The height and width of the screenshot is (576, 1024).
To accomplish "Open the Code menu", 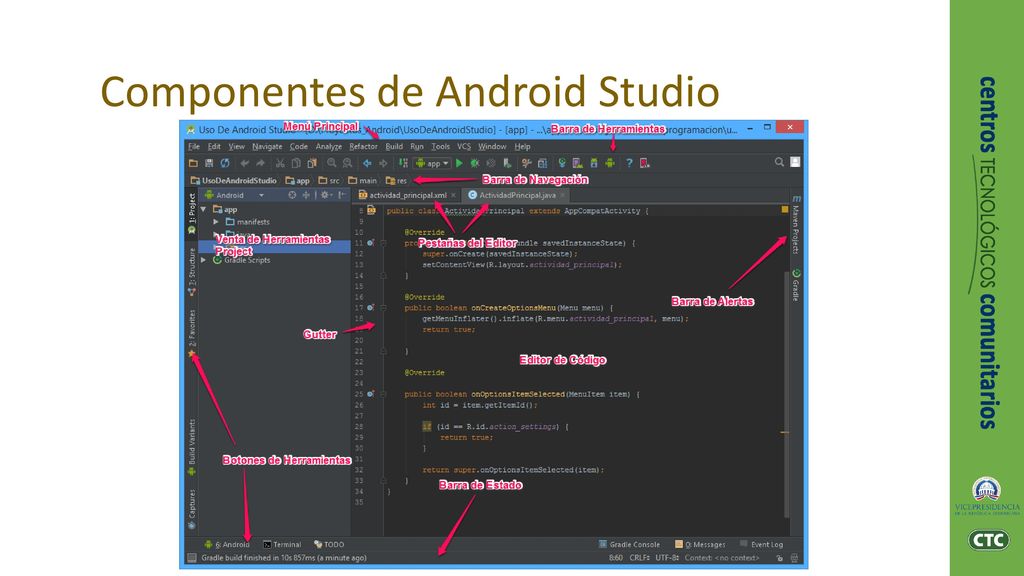I will pos(298,146).
